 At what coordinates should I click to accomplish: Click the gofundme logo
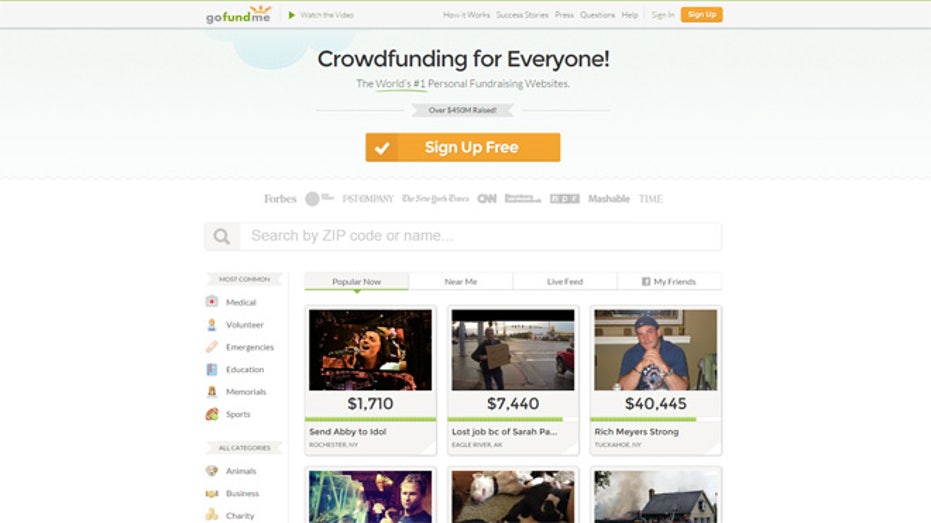(x=239, y=14)
